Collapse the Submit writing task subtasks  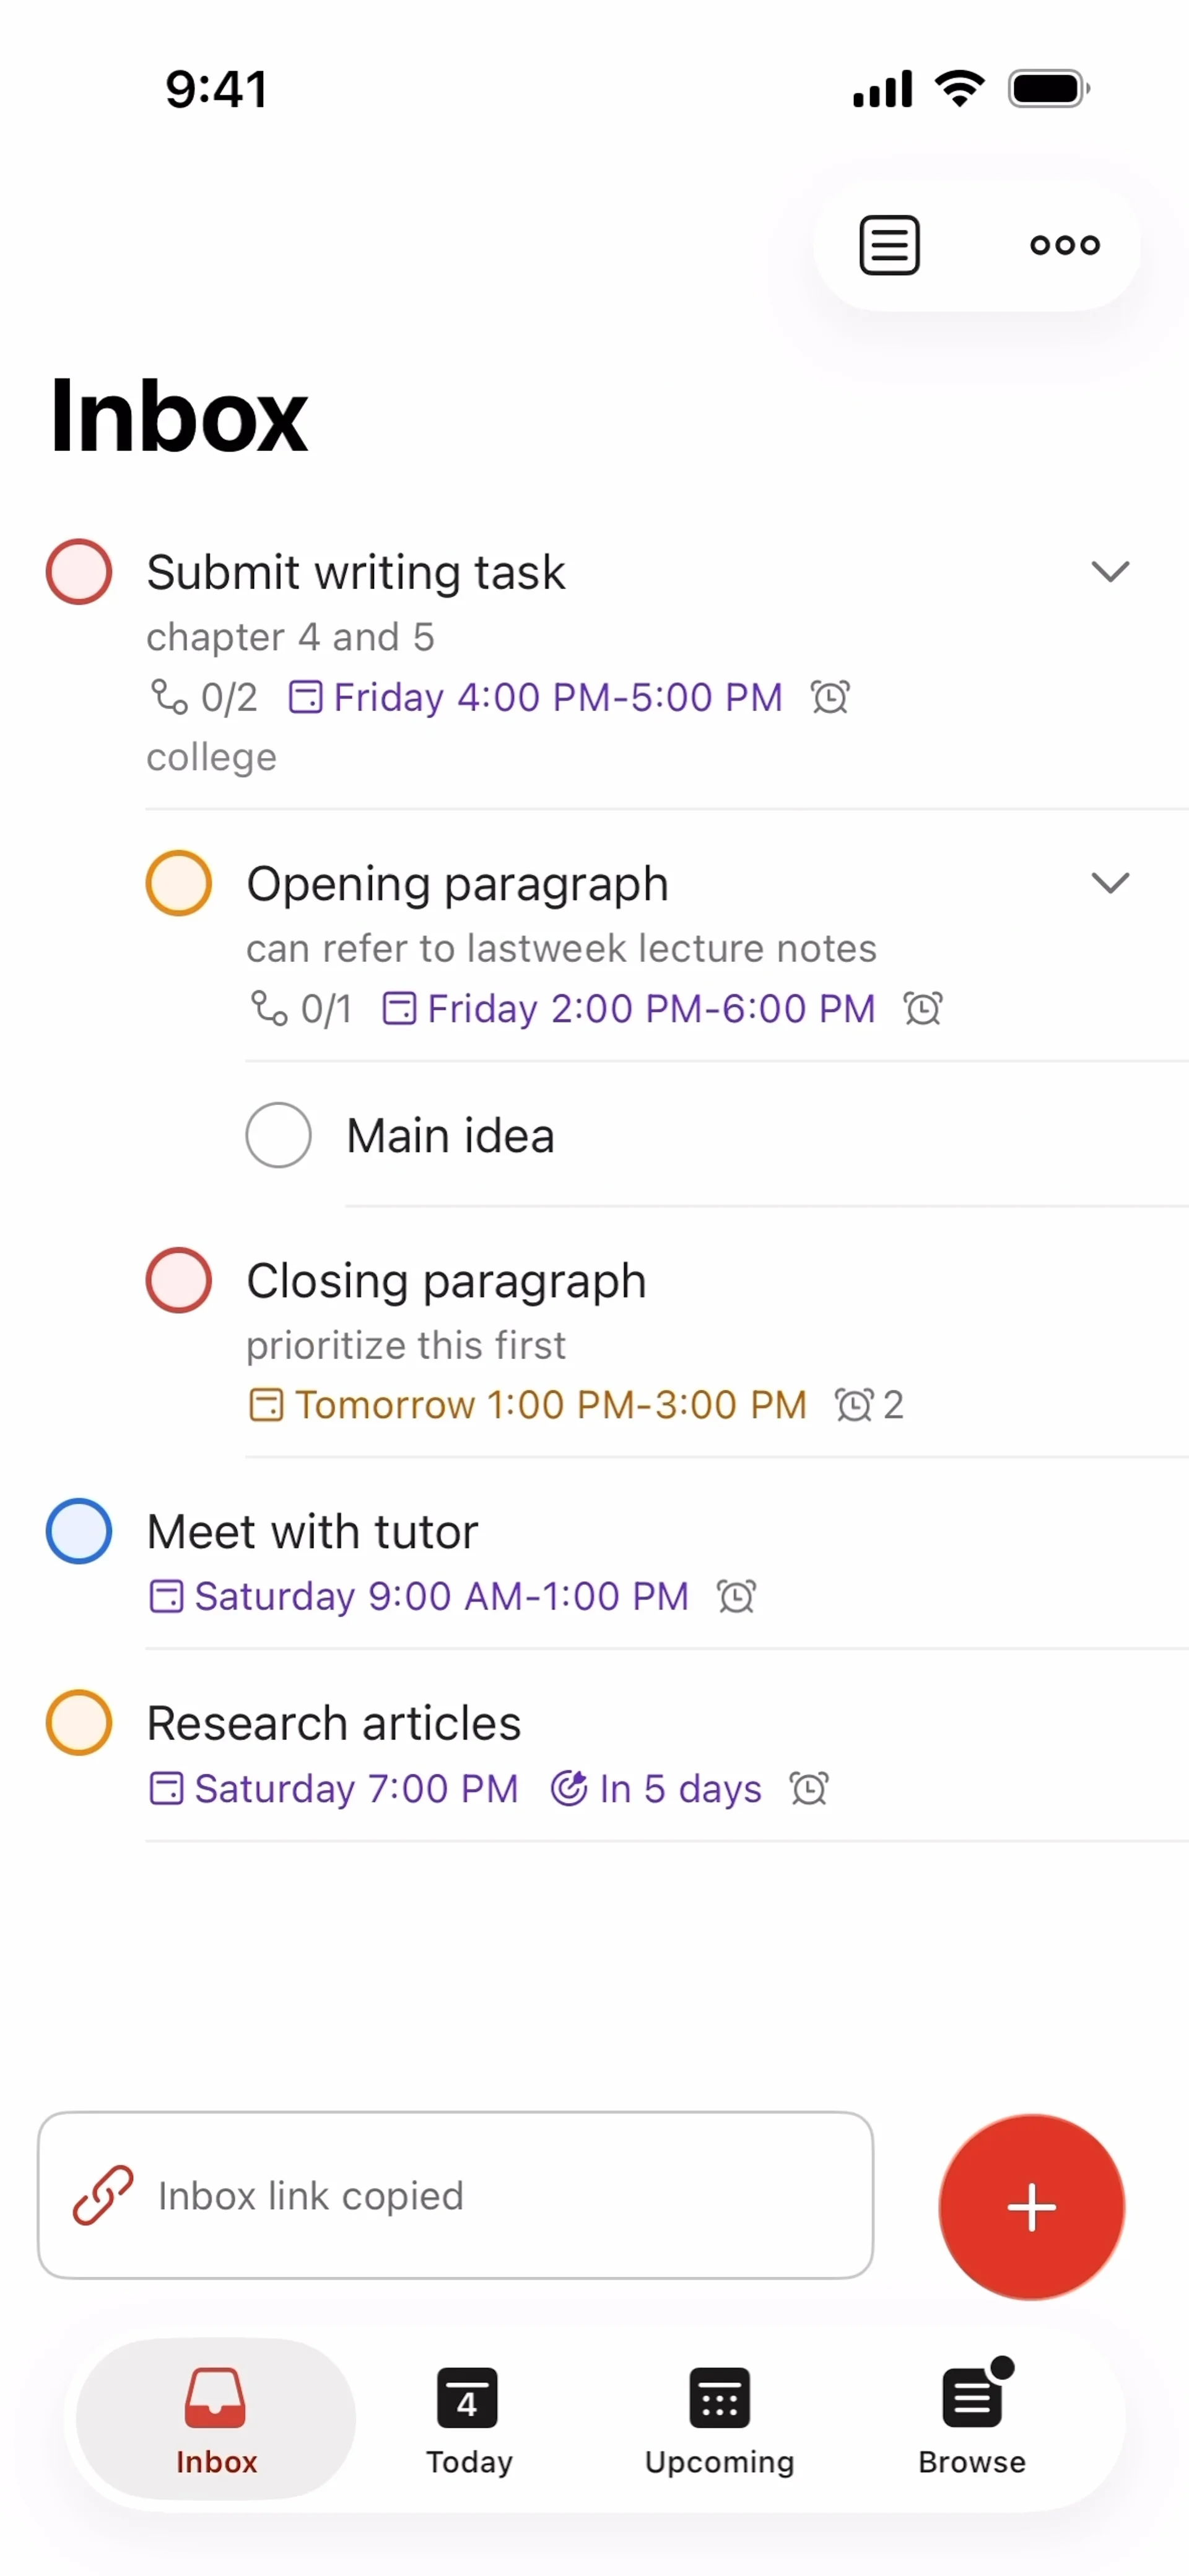[1110, 572]
